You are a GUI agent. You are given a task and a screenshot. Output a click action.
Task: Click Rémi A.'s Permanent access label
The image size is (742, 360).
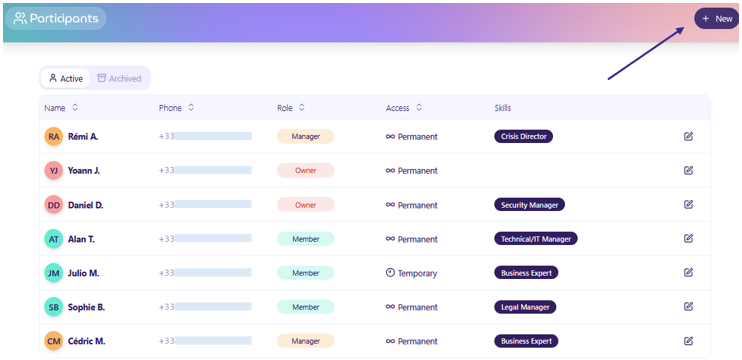[x=412, y=137]
